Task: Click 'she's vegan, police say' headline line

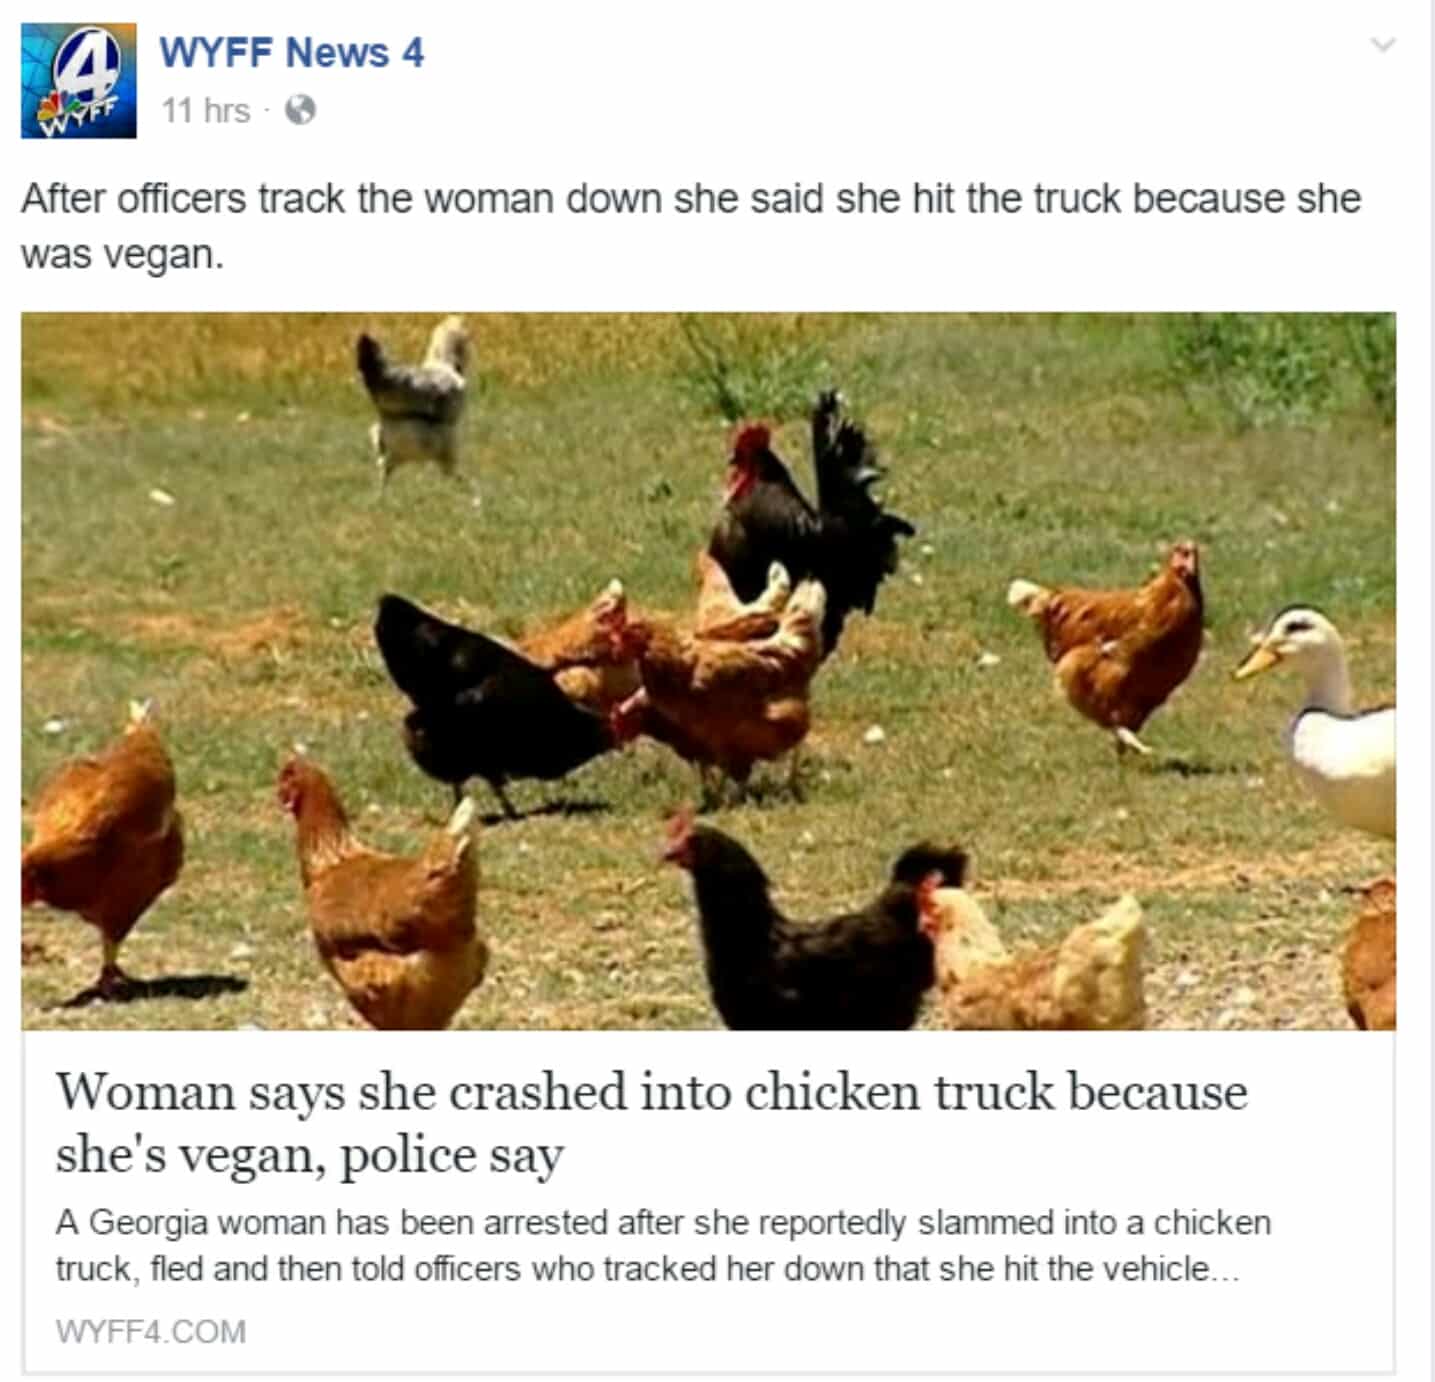Action: [x=310, y=1155]
